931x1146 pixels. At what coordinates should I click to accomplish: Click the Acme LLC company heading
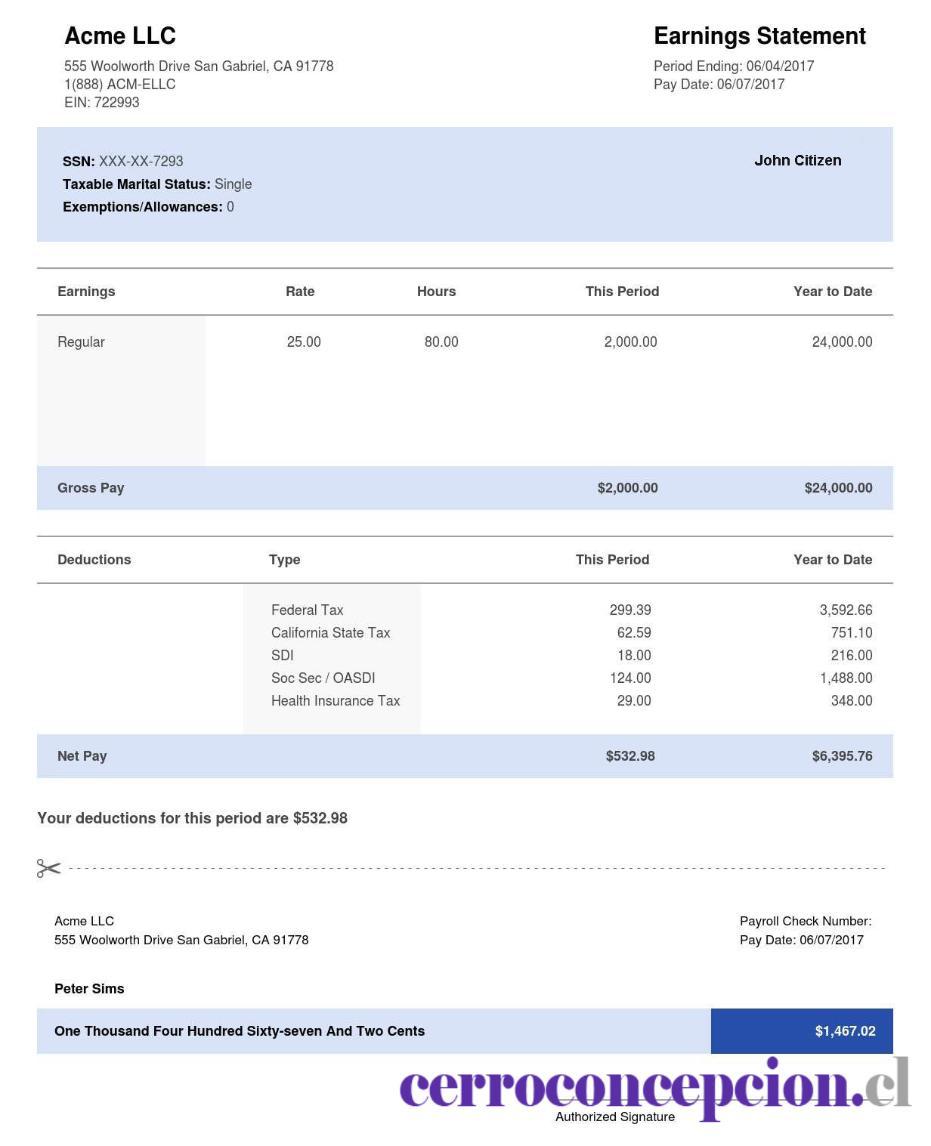coord(120,36)
